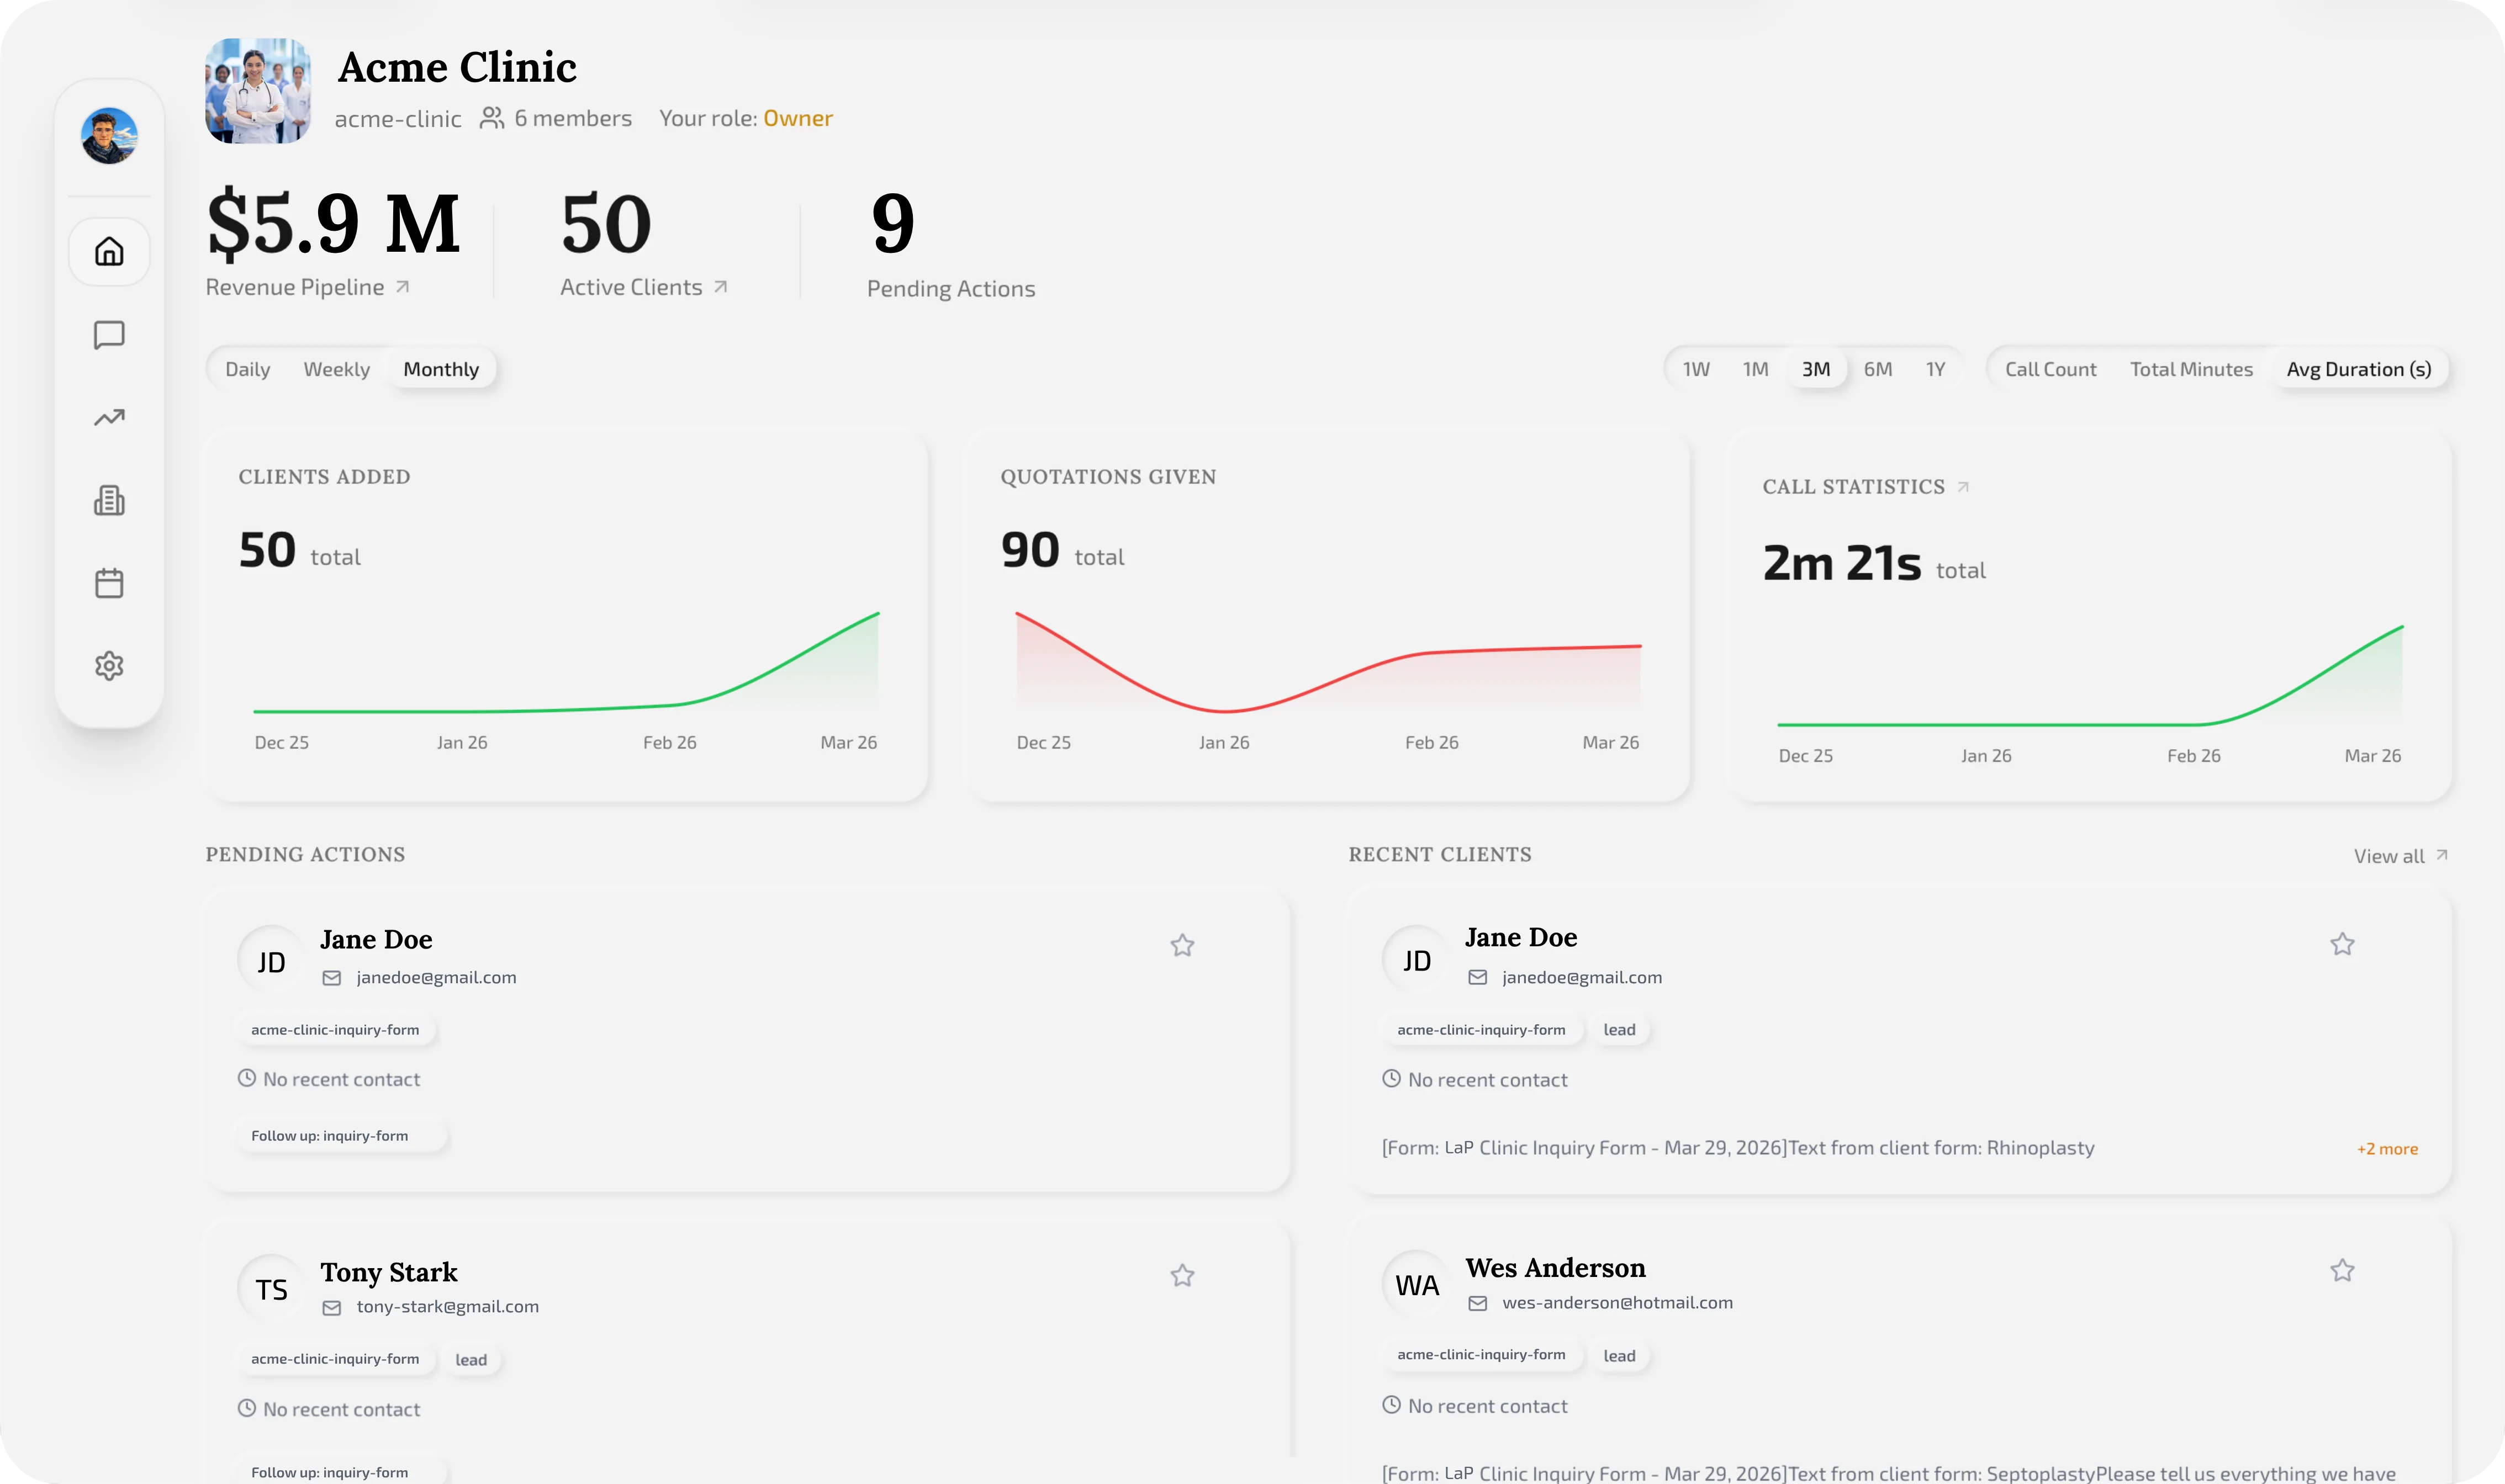2505x1484 pixels.
Task: Open the Home icon in the sidebar
Action: click(x=109, y=251)
